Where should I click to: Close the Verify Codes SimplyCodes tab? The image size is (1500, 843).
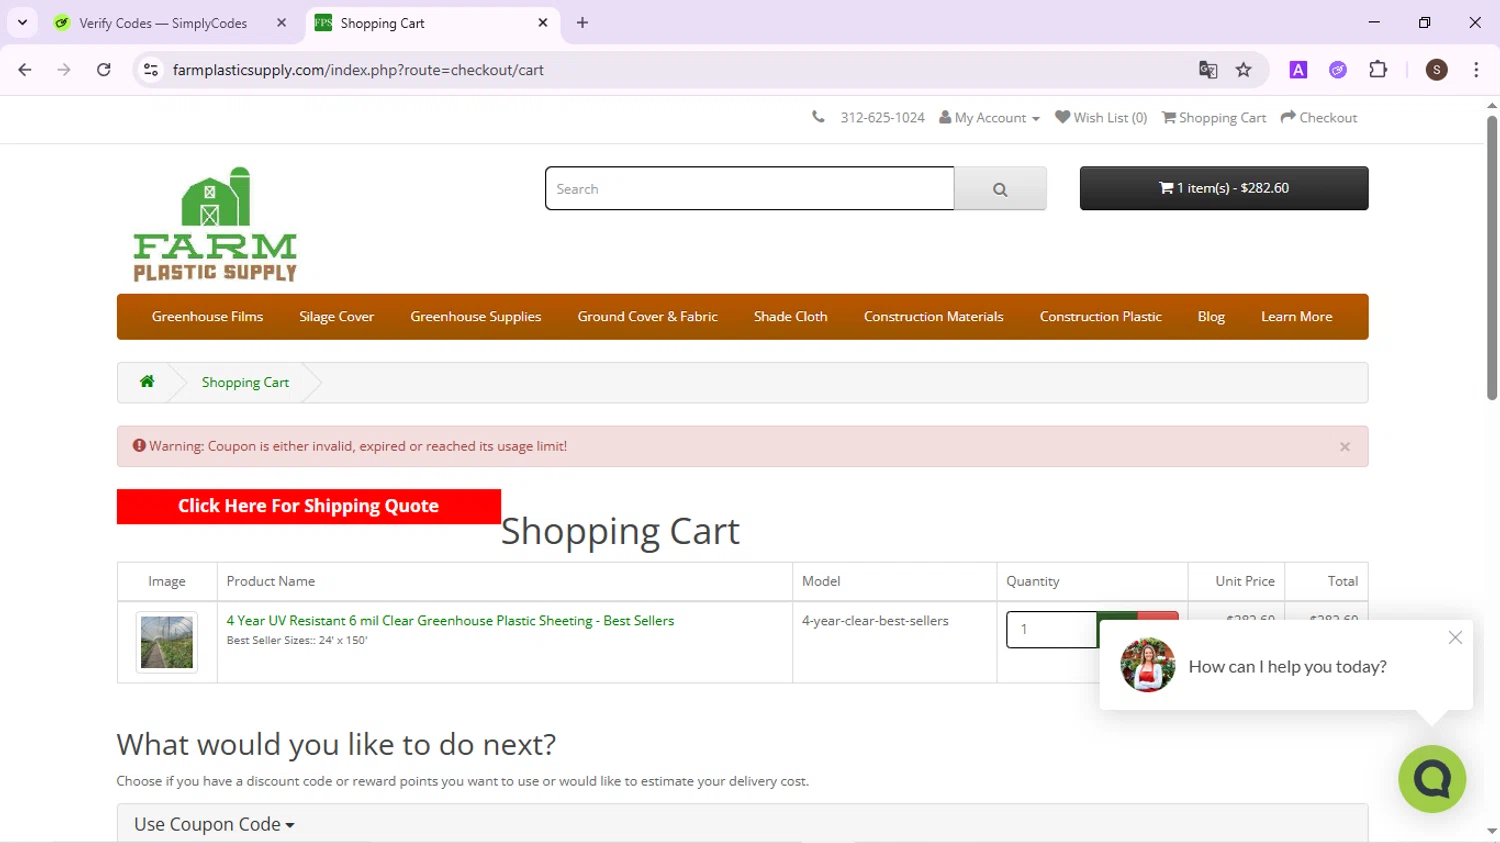(x=281, y=23)
